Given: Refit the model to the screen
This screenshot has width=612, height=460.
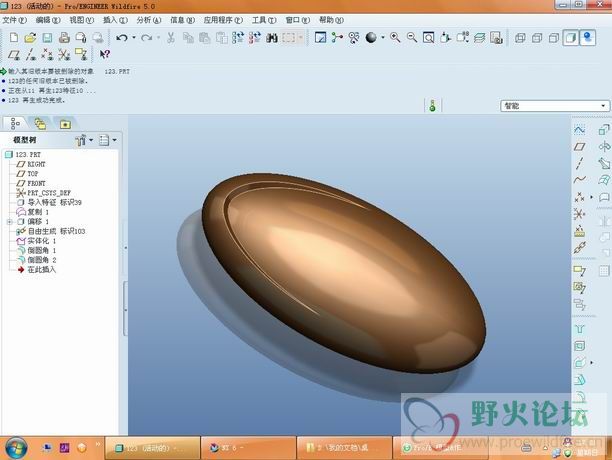Looking at the screenshot, I should pyautogui.click(x=429, y=37).
